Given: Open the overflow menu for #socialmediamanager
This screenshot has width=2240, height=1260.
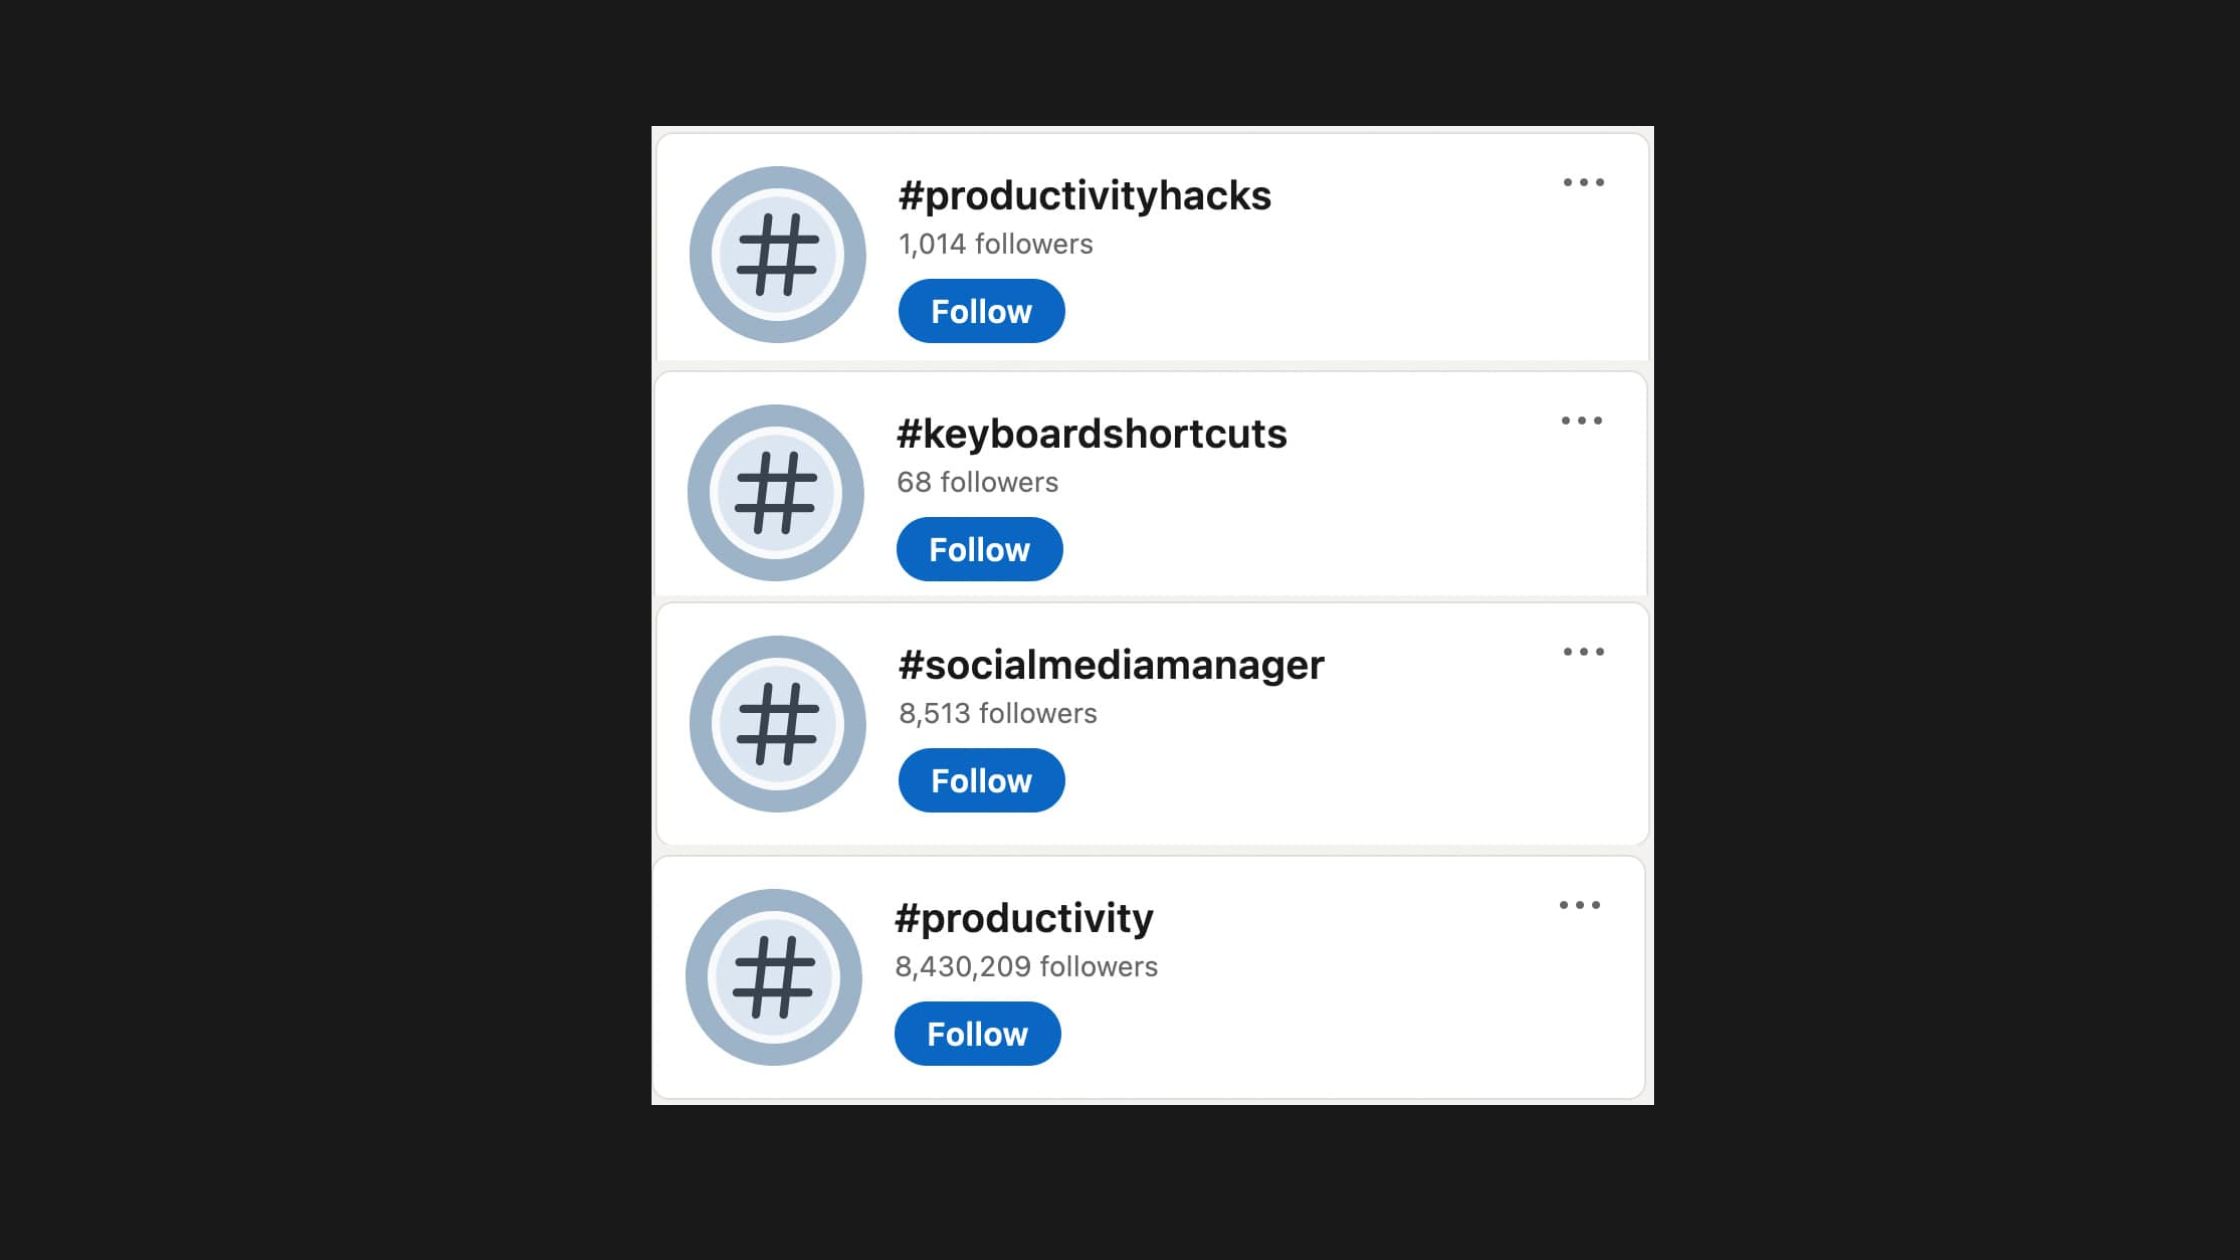Looking at the screenshot, I should pyautogui.click(x=1584, y=651).
